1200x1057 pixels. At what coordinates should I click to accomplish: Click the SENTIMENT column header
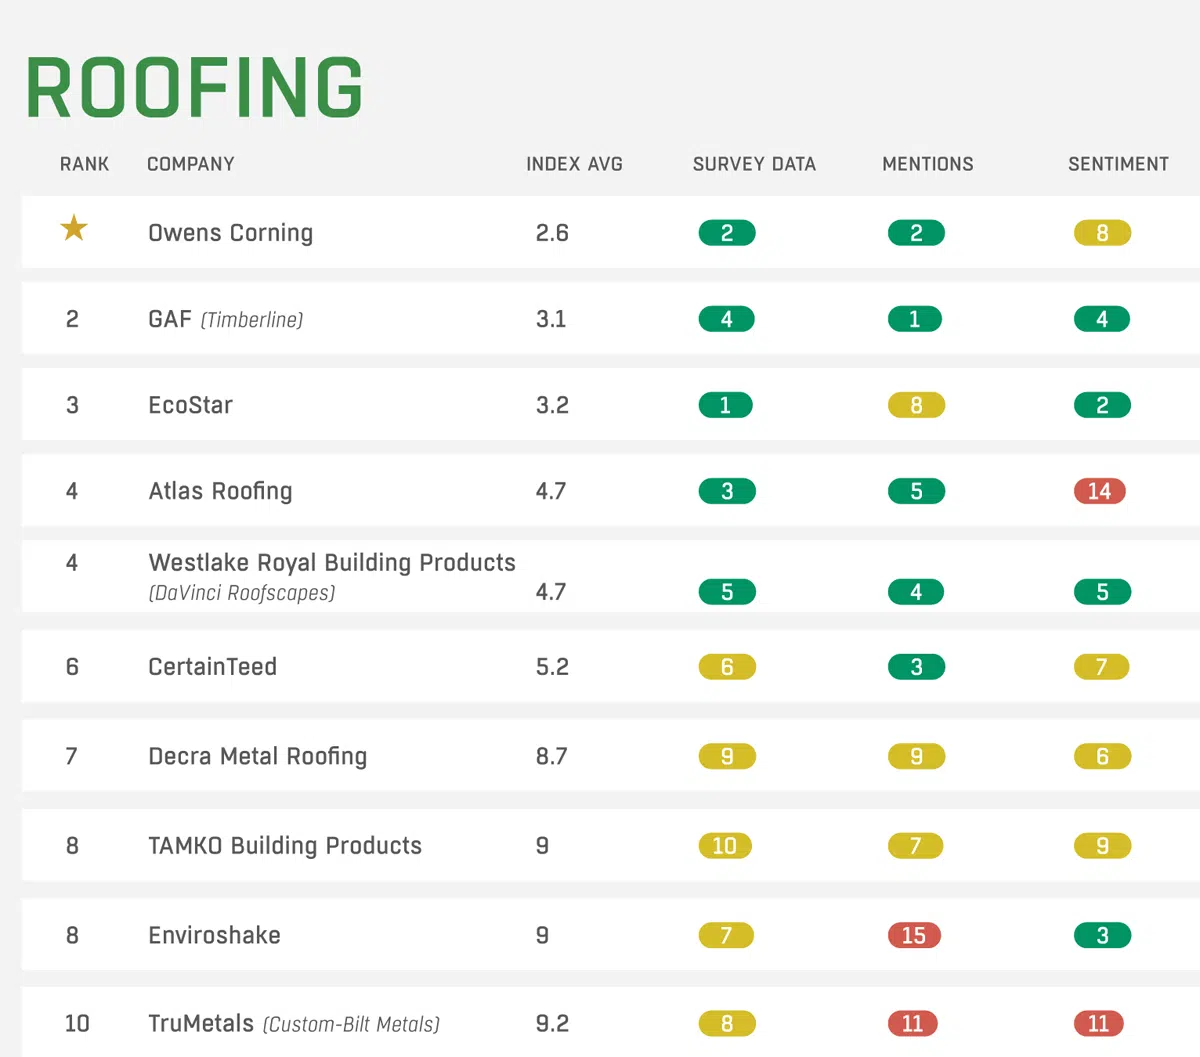click(1118, 164)
